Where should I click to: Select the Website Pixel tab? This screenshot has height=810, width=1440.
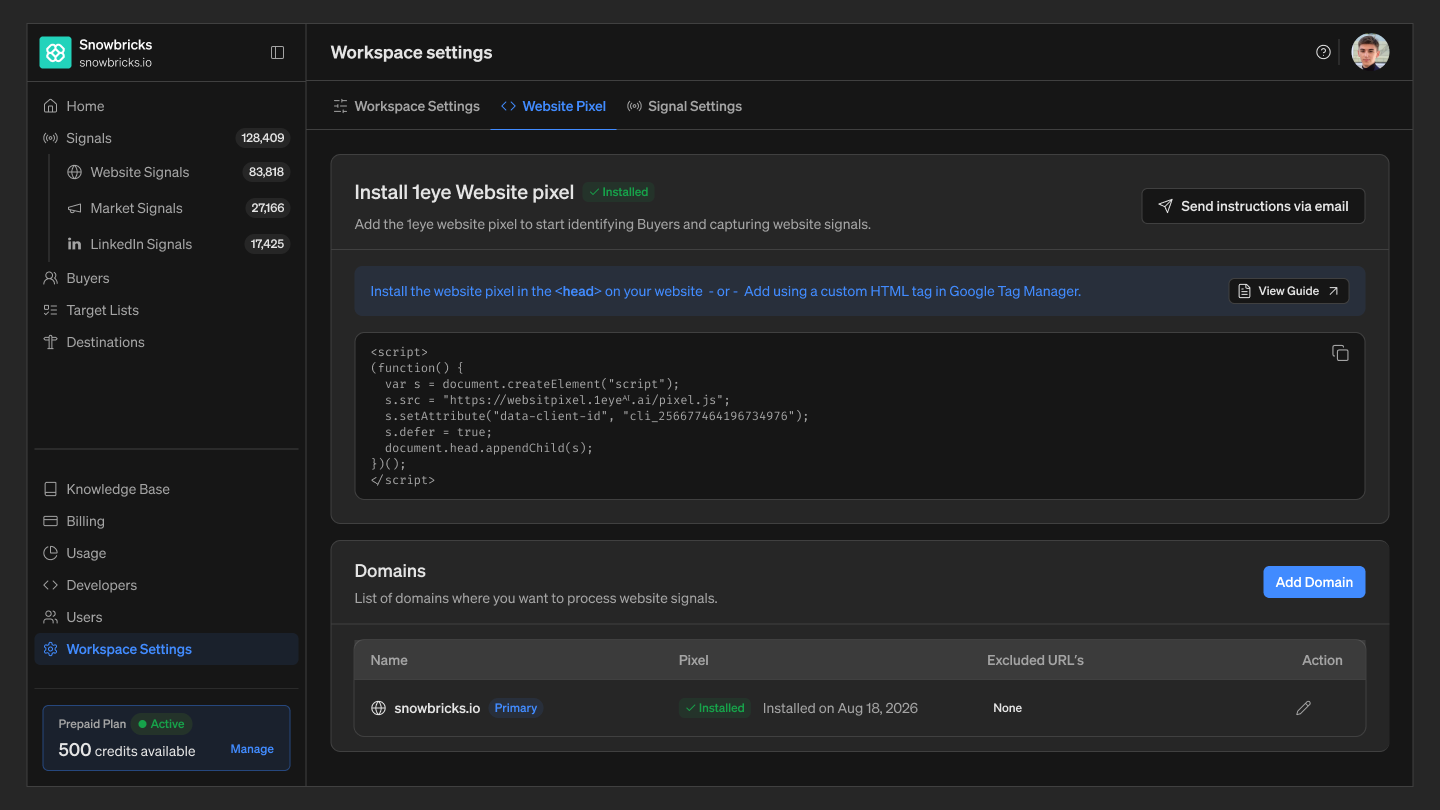point(553,106)
